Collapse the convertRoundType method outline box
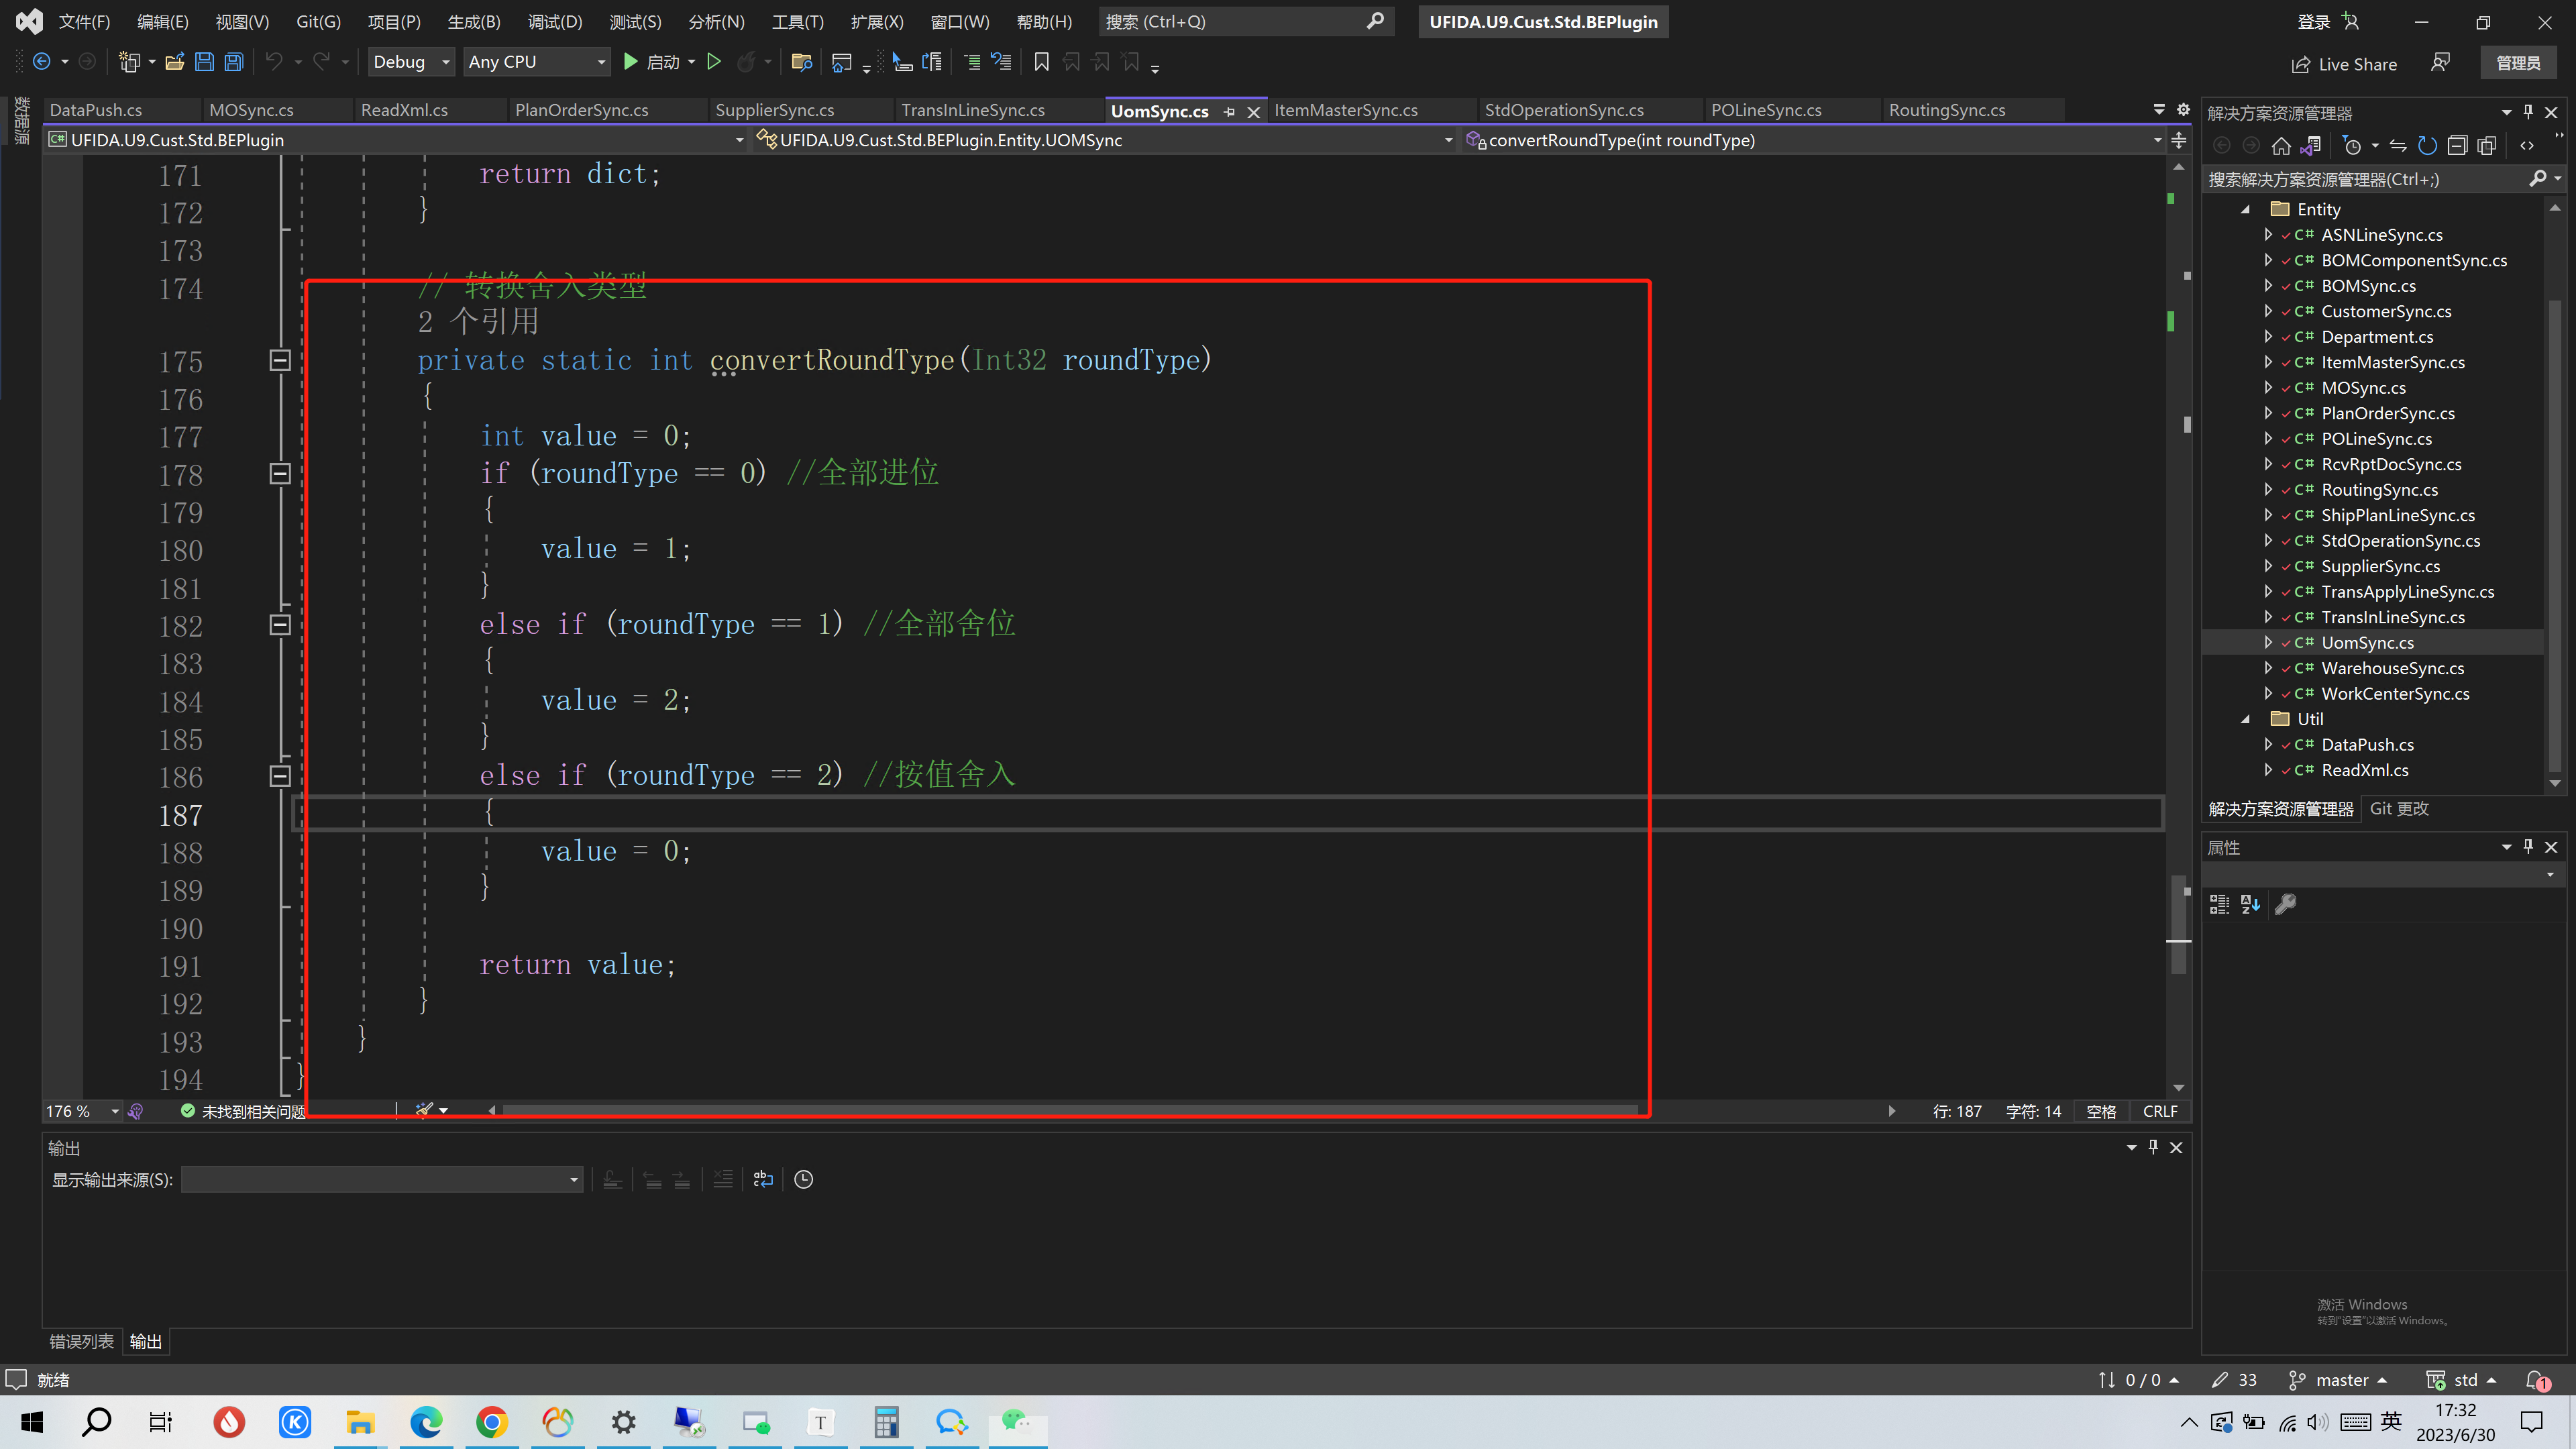The width and height of the screenshot is (2576, 1449). (x=280, y=360)
